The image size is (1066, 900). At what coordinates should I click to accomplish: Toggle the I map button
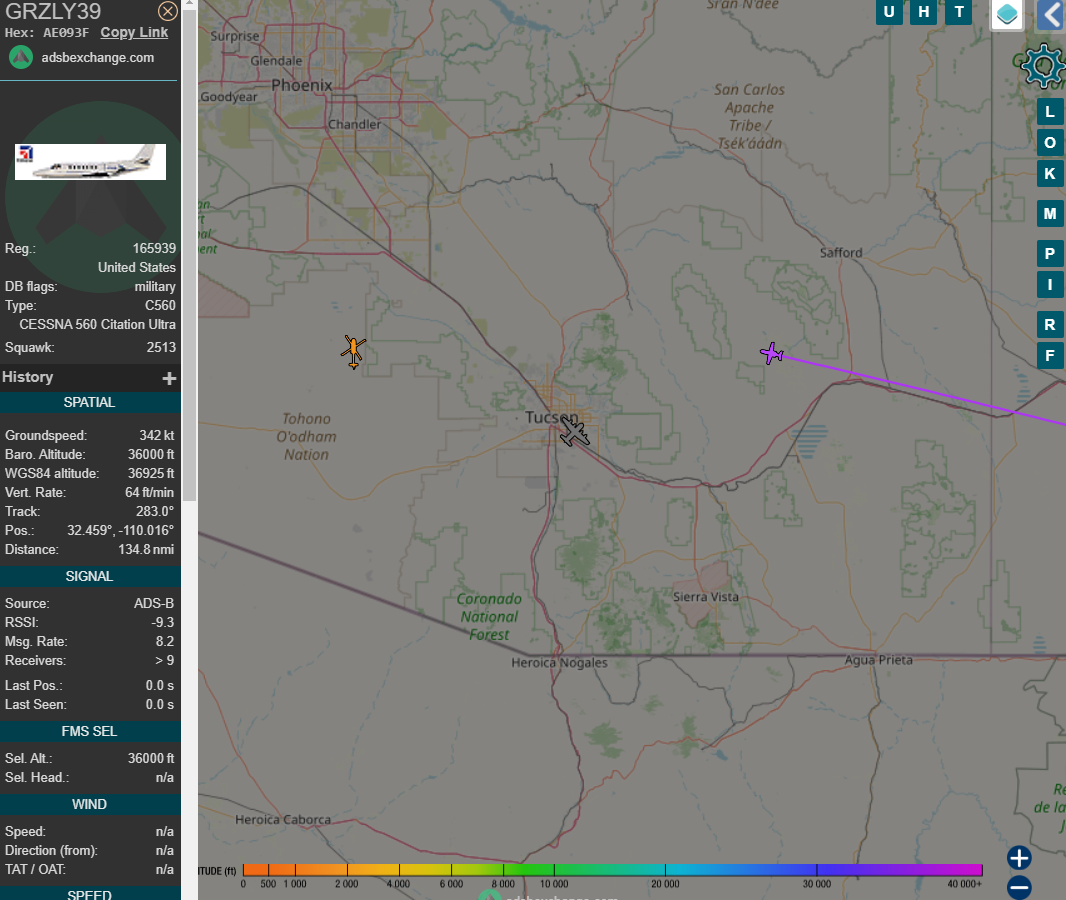tap(1050, 285)
